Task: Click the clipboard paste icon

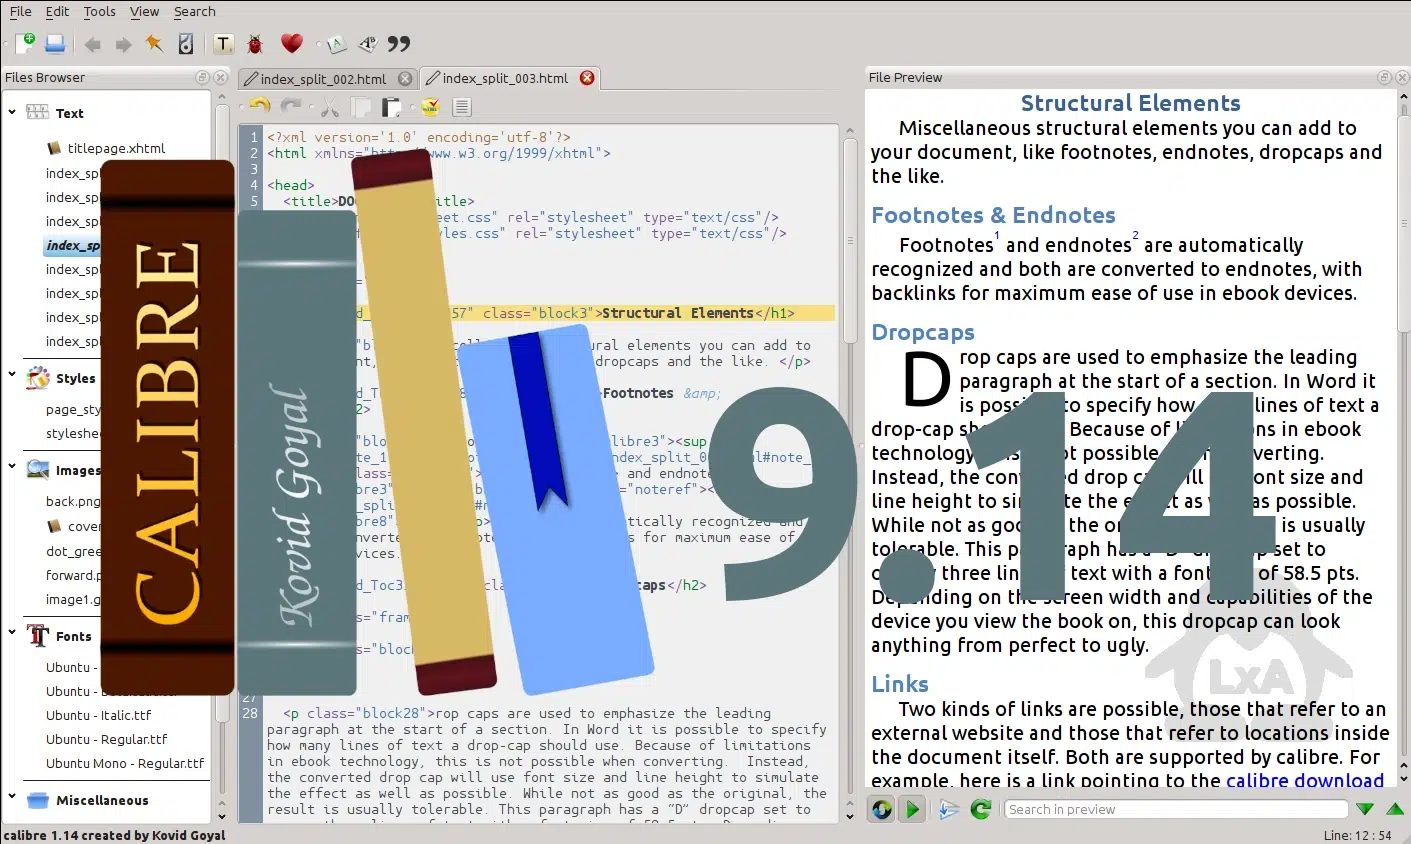Action: (391, 106)
